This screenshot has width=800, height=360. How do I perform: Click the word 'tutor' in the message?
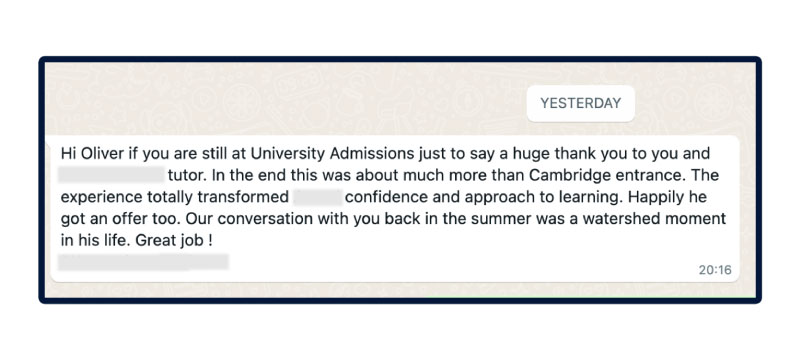[x=186, y=175]
